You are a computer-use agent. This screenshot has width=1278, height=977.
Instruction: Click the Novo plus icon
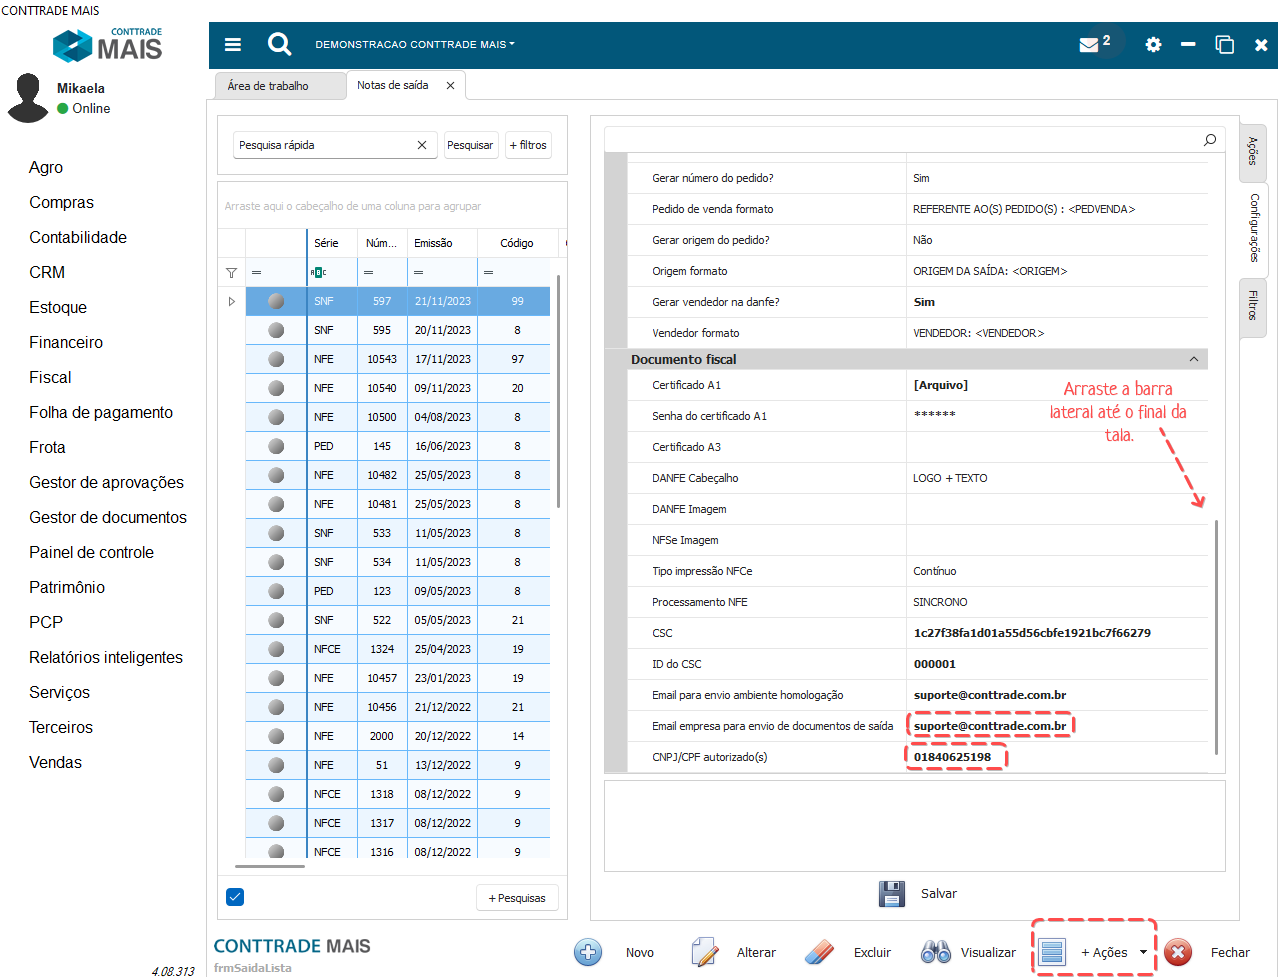588,952
